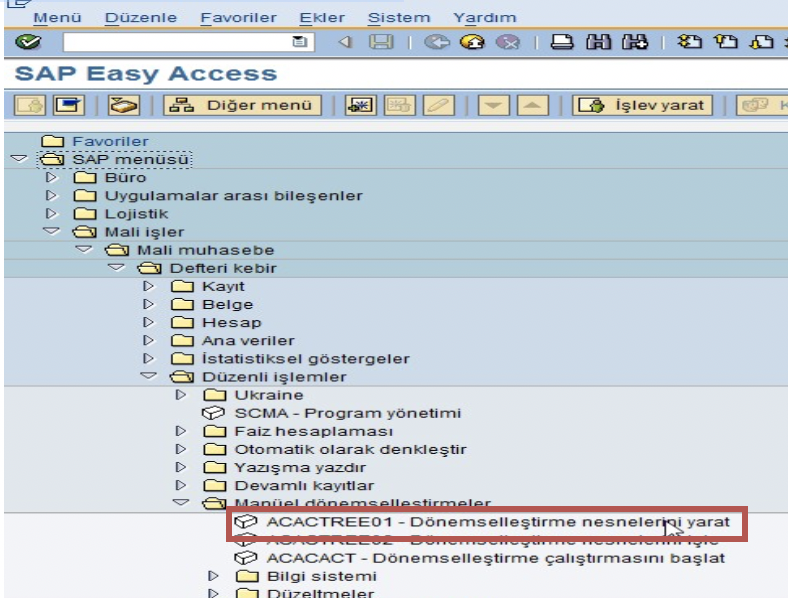
Task: Select ACACTREE01 - Dönemselleştirme nesnelerini yarat
Action: (x=498, y=522)
